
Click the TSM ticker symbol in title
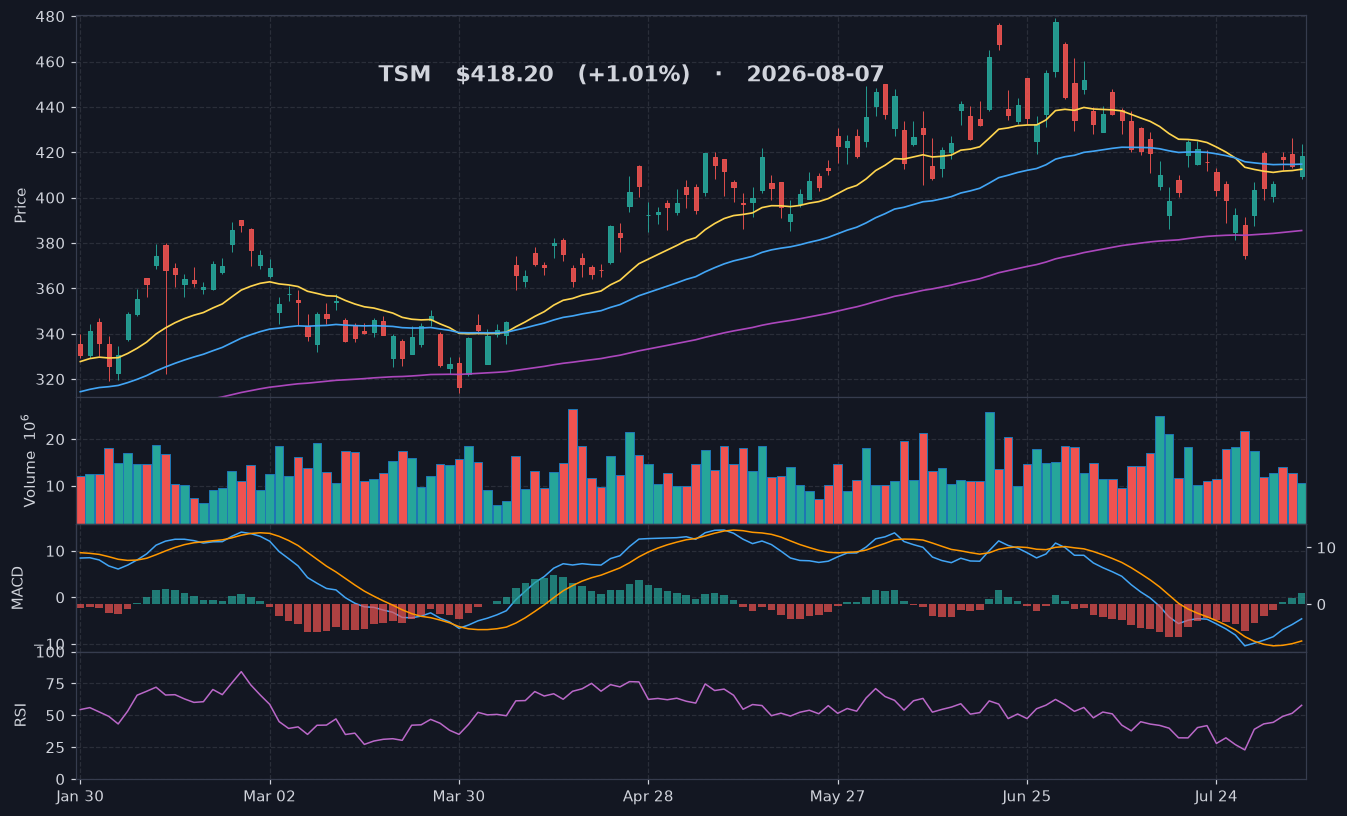click(x=404, y=74)
